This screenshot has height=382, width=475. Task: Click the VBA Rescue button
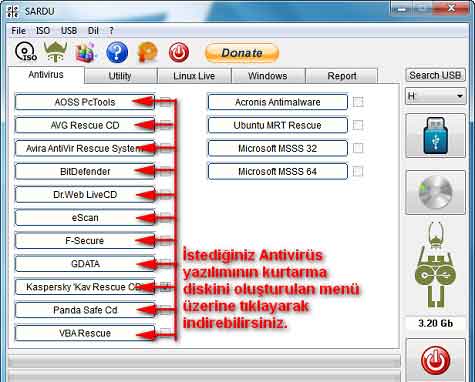[85, 333]
